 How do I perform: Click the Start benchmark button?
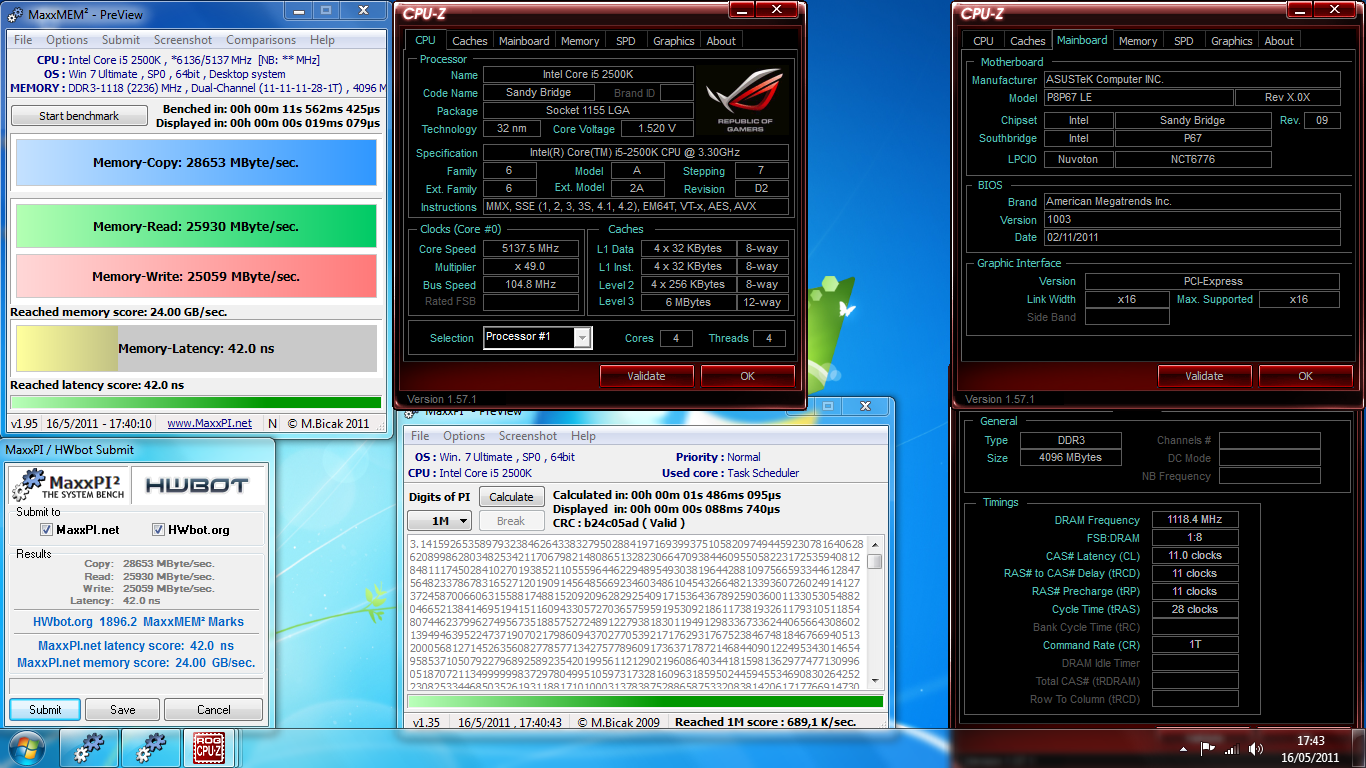pos(79,116)
